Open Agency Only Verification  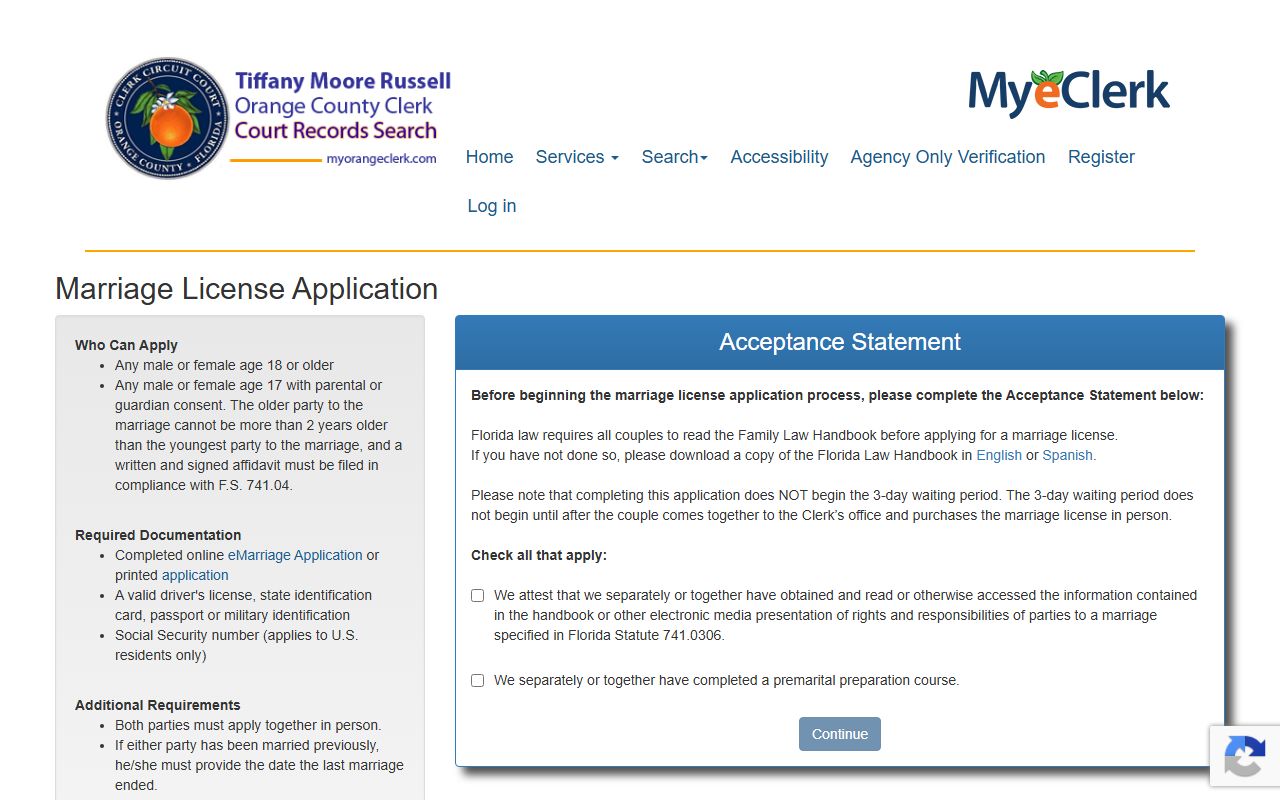click(x=948, y=157)
